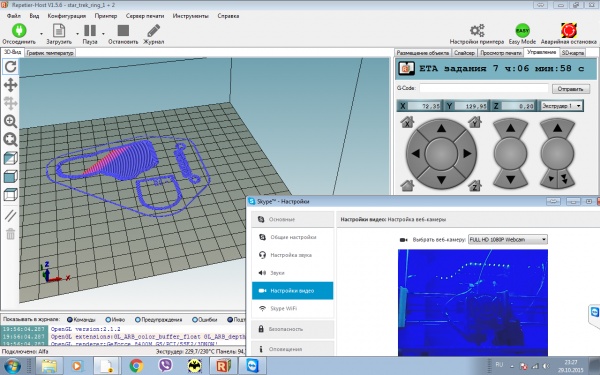The height and width of the screenshot is (375, 600).
Task: Open the Экструдер 1 dropdown
Action: coord(561,106)
